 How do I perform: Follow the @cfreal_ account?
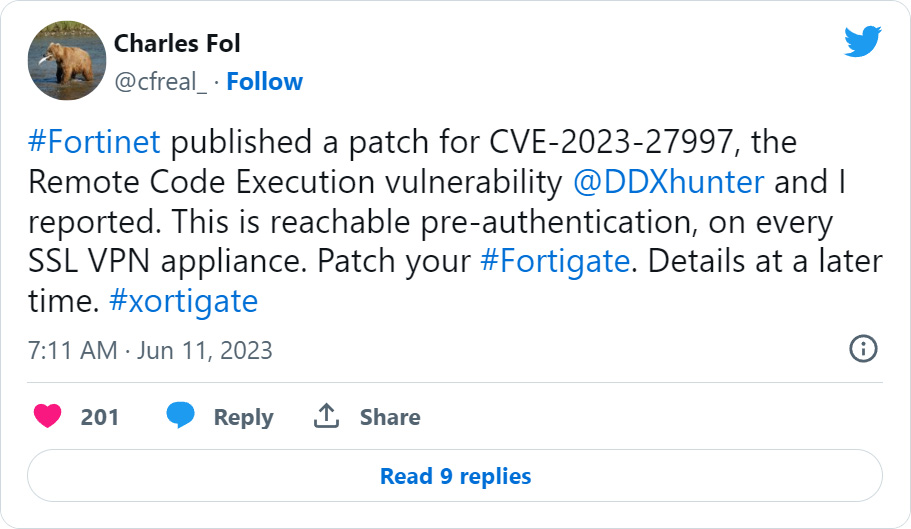pos(264,81)
